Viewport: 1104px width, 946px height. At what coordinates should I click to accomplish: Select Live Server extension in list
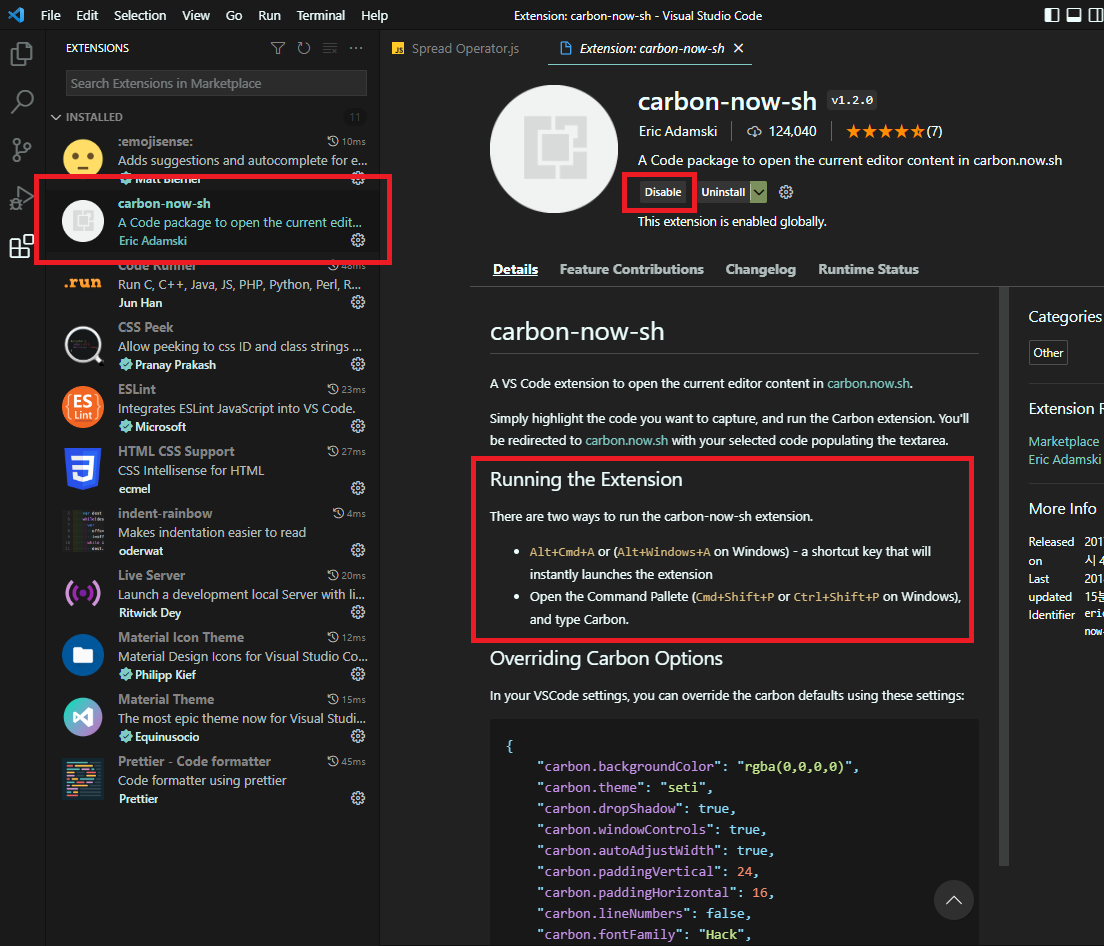tap(213, 593)
